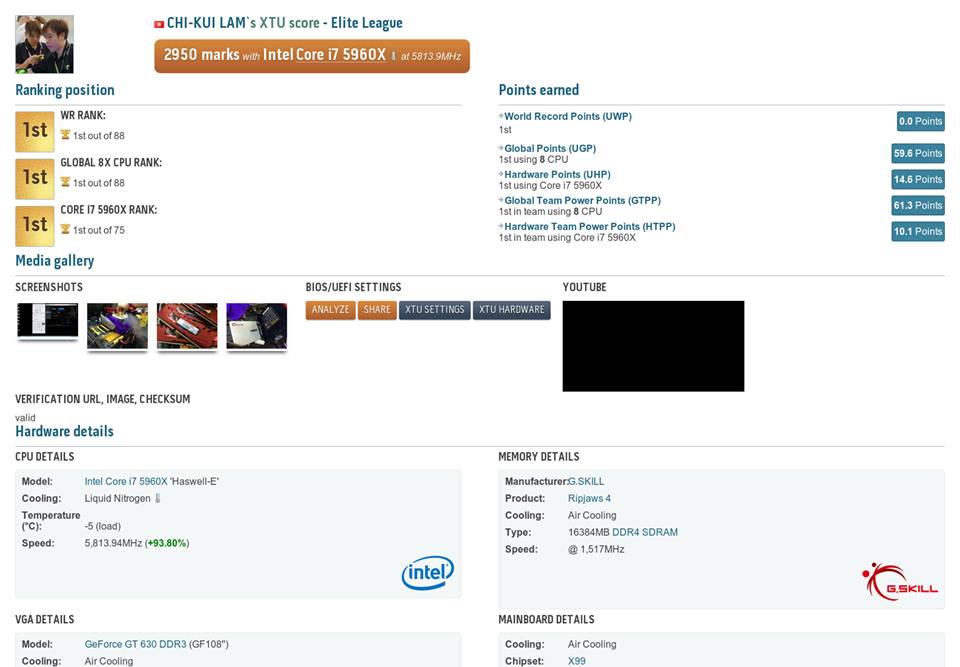Click the Intel logo

click(427, 573)
